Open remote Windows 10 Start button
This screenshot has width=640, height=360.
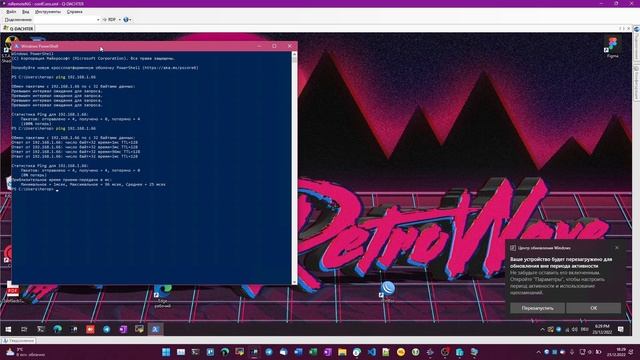click(8, 329)
